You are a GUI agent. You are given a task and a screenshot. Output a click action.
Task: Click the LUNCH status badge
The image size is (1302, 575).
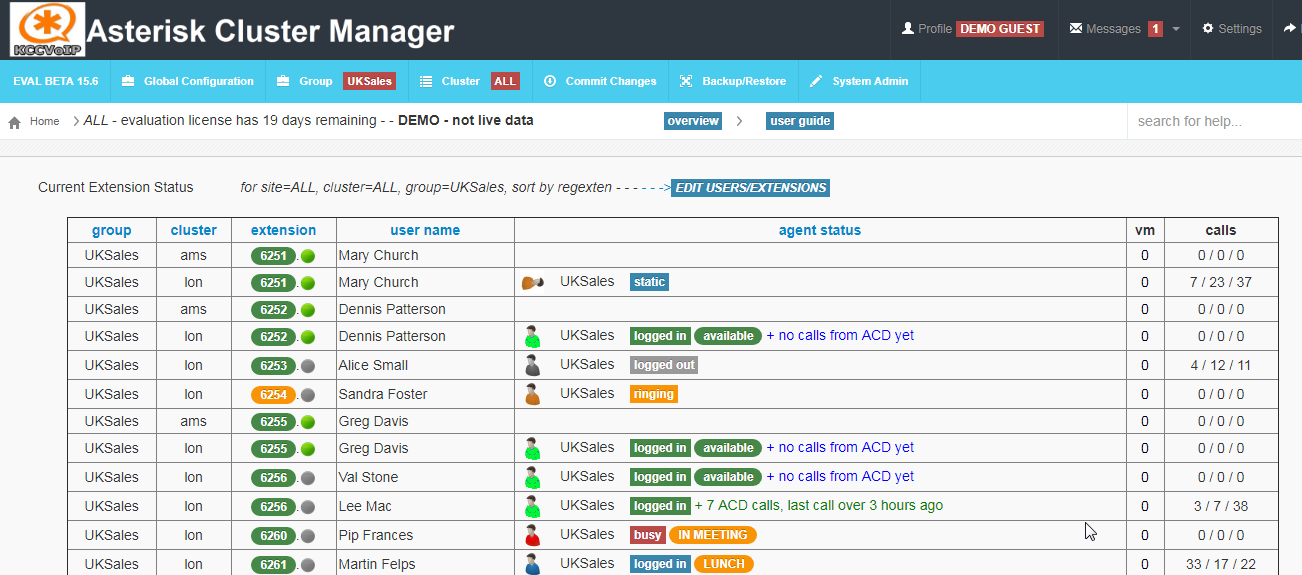point(724,564)
